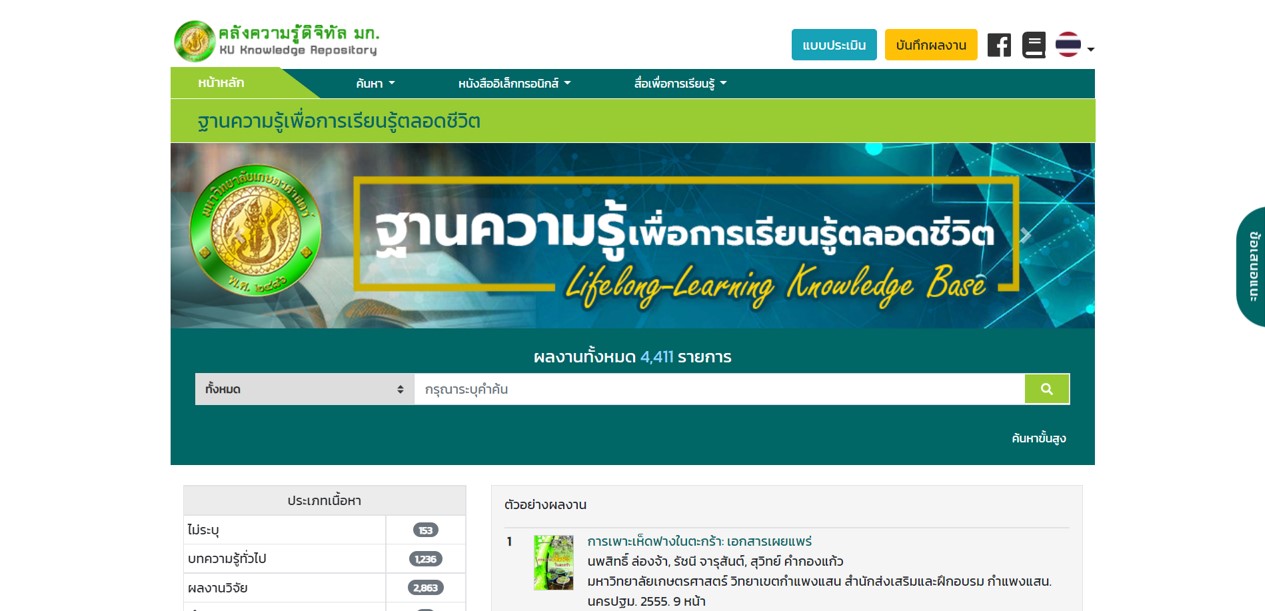This screenshot has height=611, width=1265.
Task: Open the Facebook page icon
Action: click(x=999, y=45)
